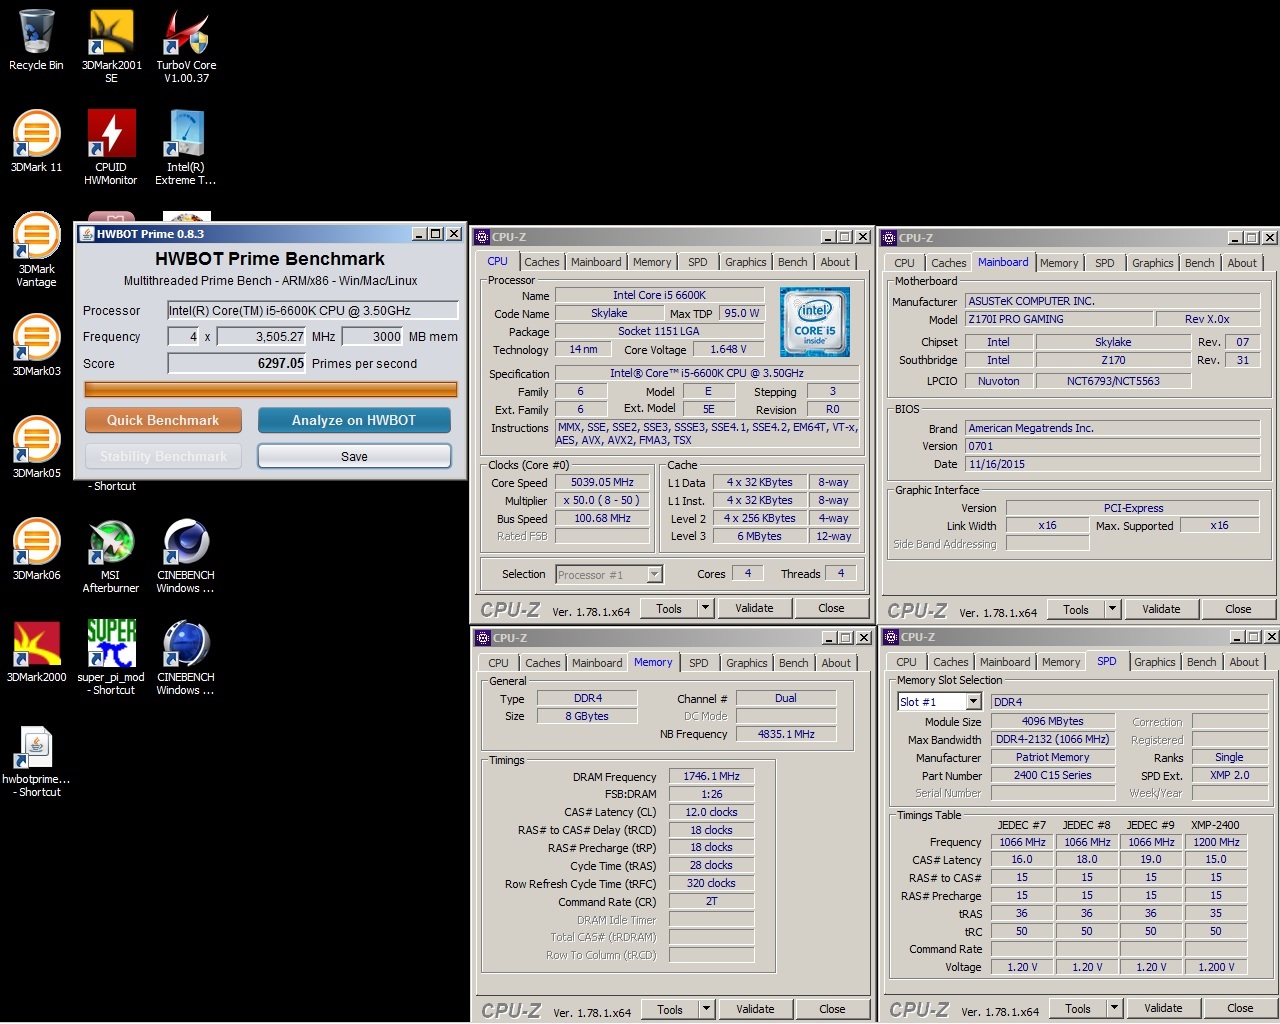Switch to SPD tab in Memory window
Viewport: 1280px width, 1024px height.
pos(699,663)
